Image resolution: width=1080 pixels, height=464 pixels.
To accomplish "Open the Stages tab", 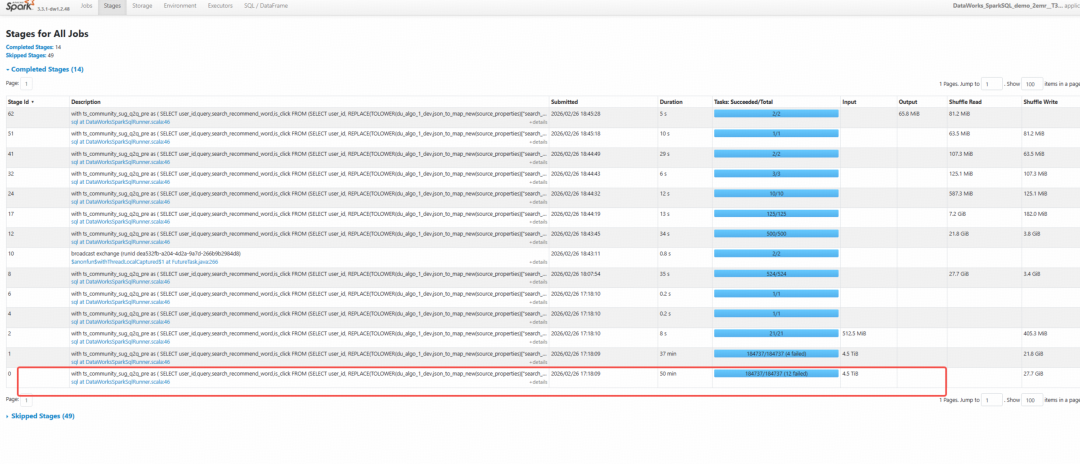I will [x=112, y=6].
